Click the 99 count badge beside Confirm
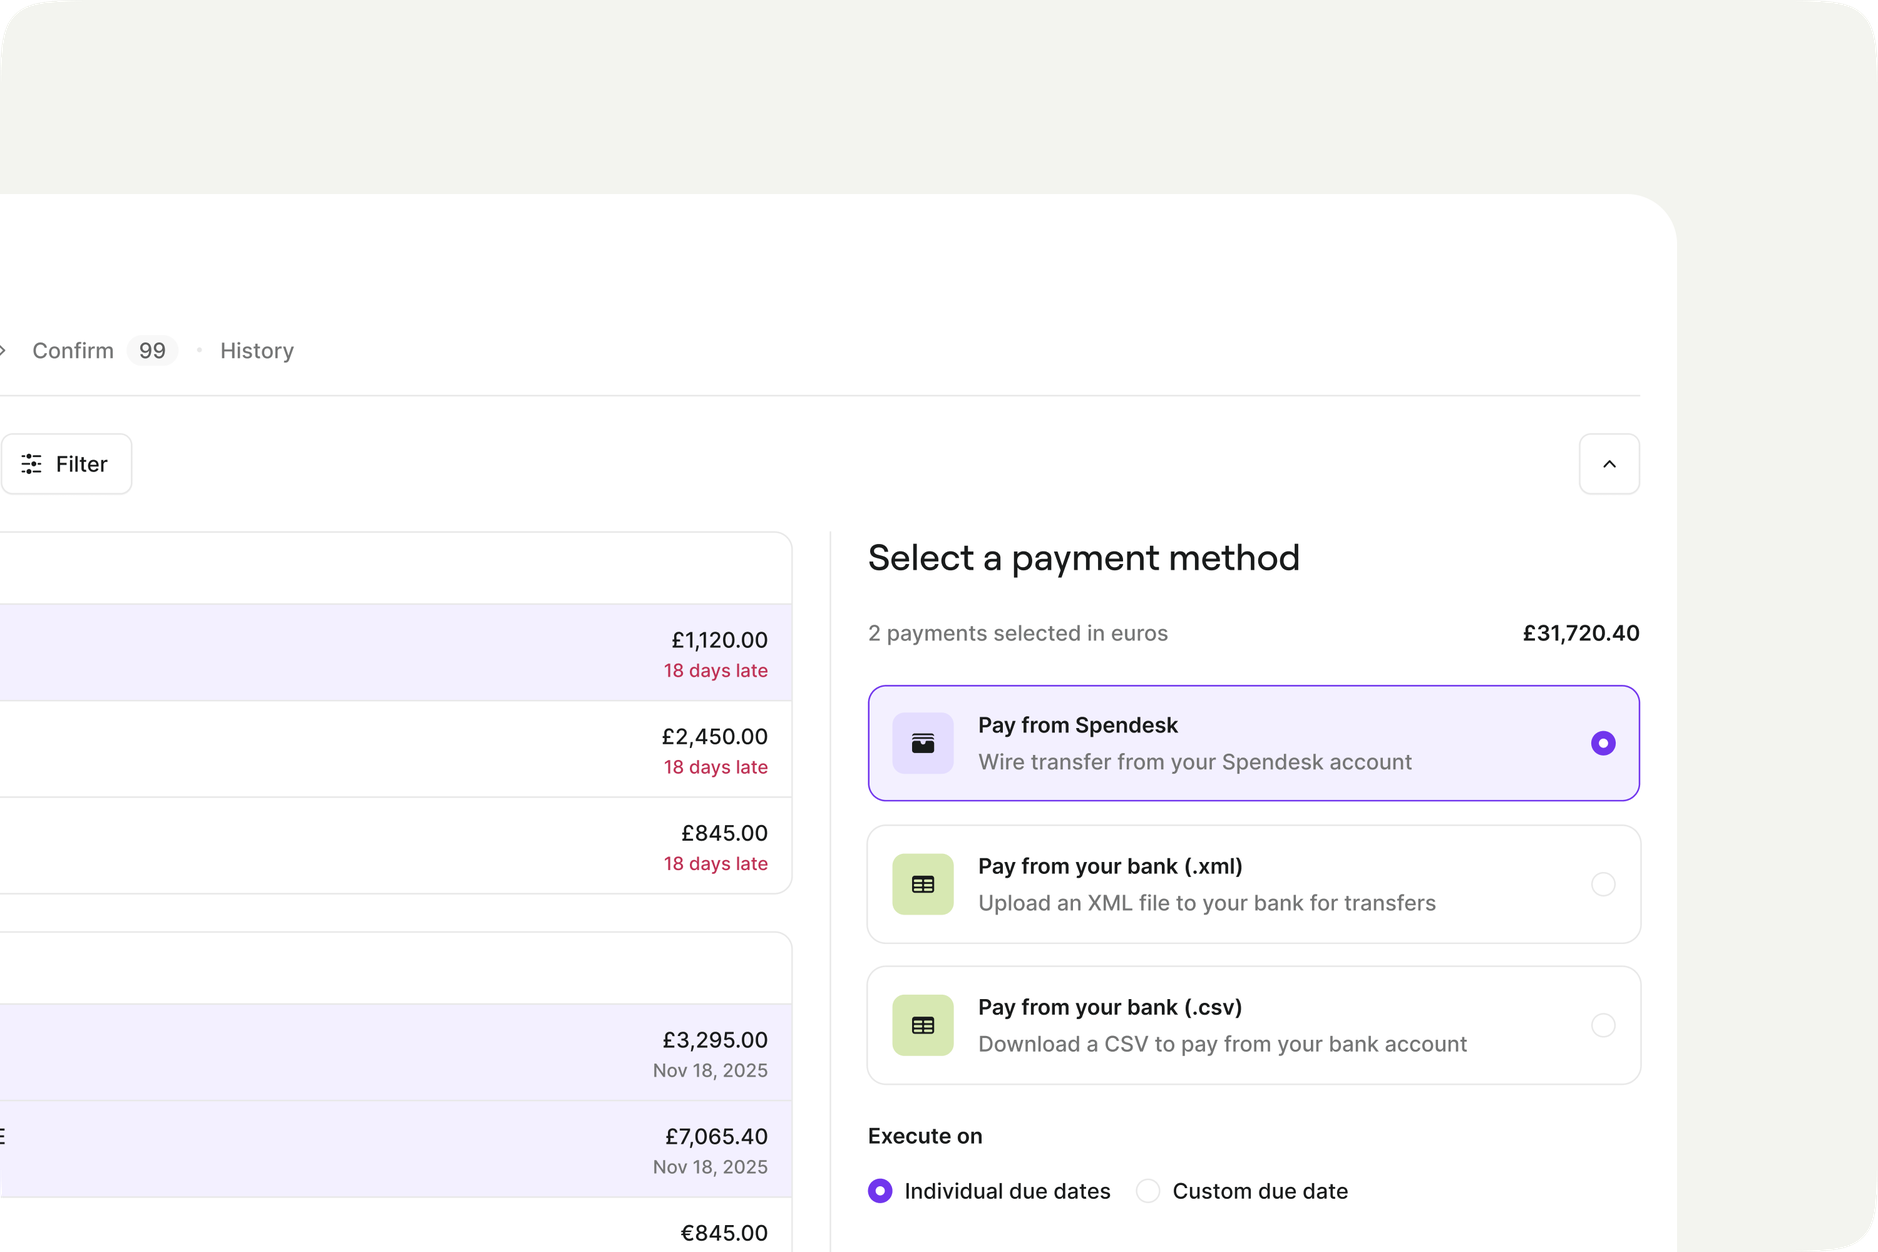This screenshot has width=1878, height=1252. pyautogui.click(x=152, y=351)
